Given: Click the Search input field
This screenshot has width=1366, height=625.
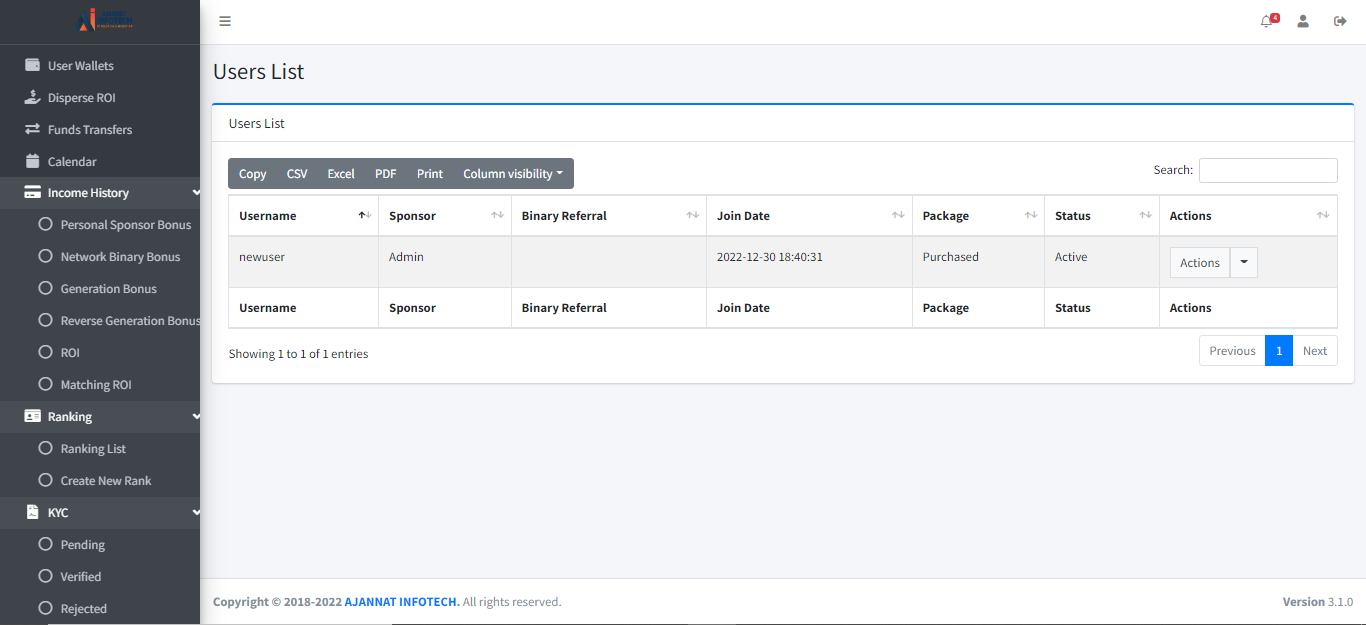Looking at the screenshot, I should click(x=1267, y=170).
